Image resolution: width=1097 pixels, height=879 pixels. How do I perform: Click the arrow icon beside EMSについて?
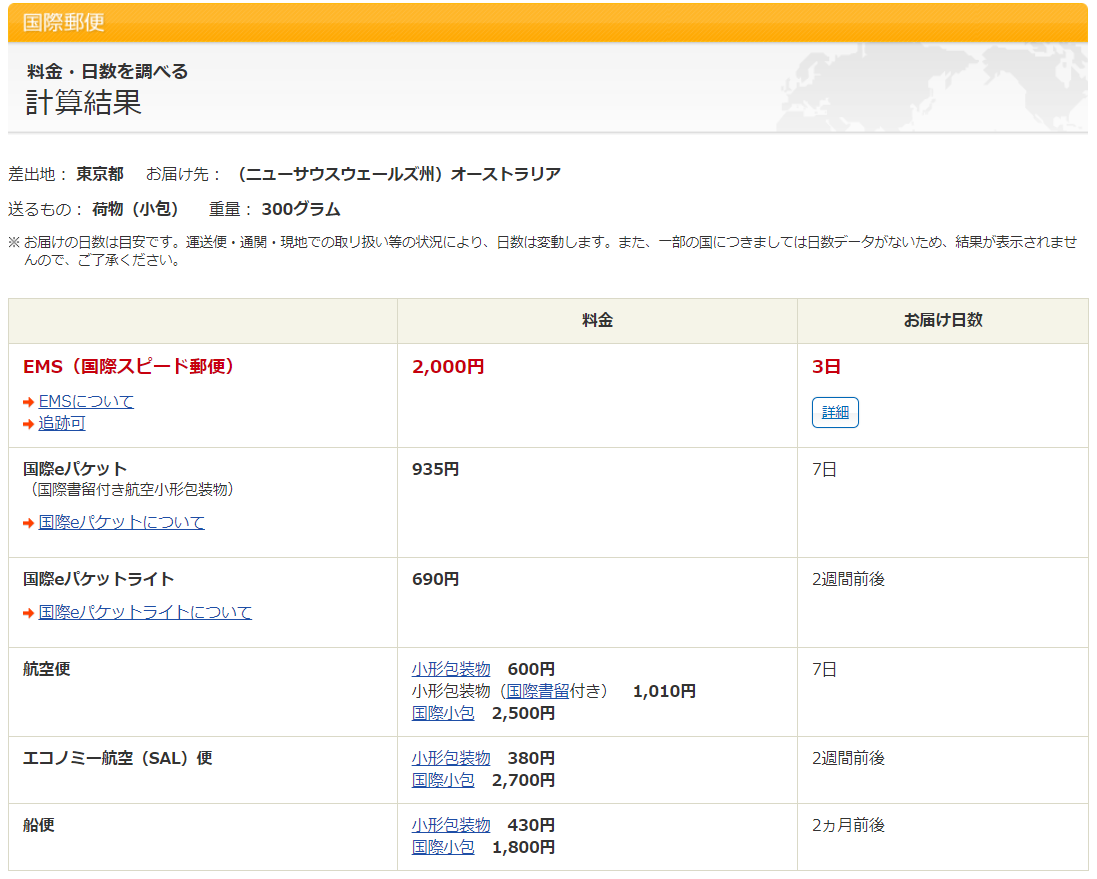pyautogui.click(x=28, y=402)
